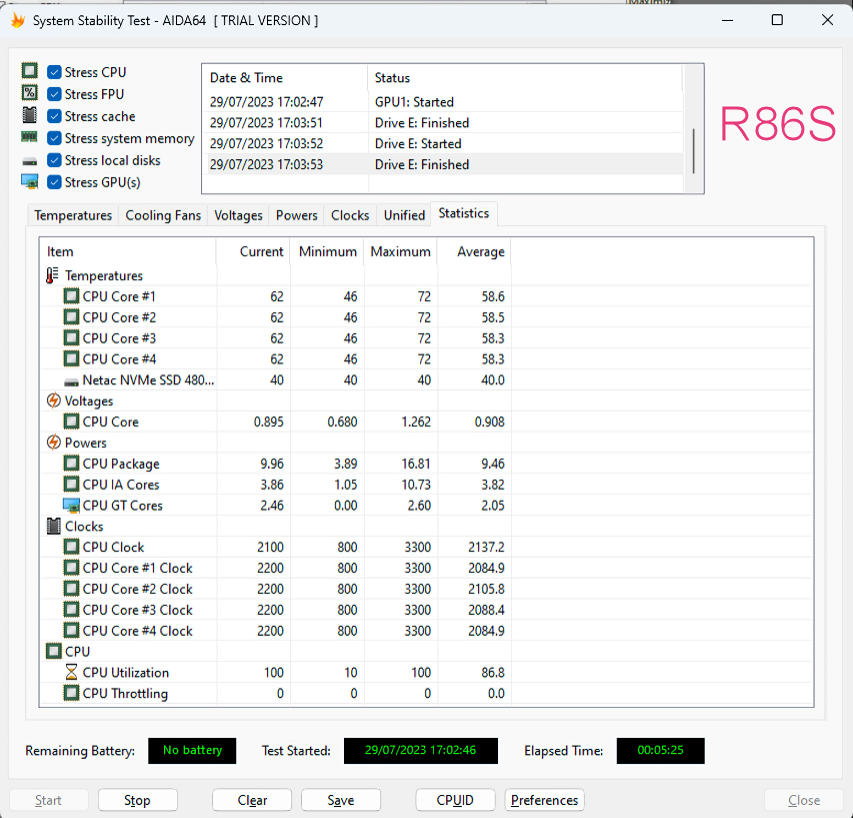Image resolution: width=853 pixels, height=818 pixels.
Task: Click the lightning icon of Powers group
Action: (x=53, y=443)
